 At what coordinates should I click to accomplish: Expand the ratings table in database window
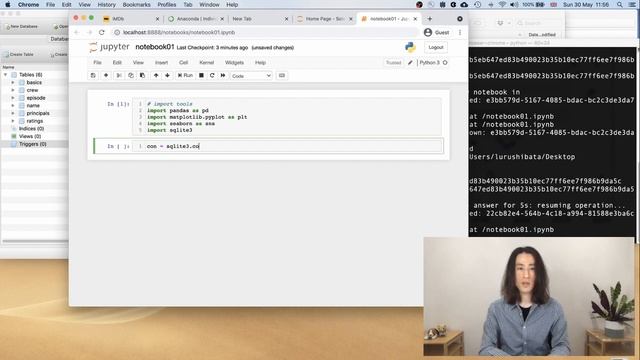point(13,121)
